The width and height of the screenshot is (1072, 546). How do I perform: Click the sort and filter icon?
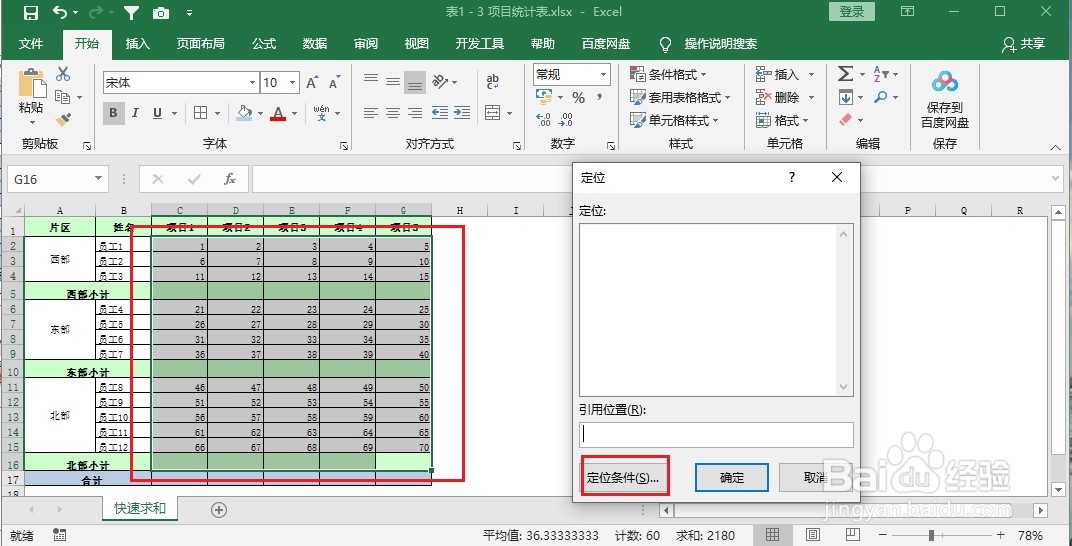(x=881, y=74)
